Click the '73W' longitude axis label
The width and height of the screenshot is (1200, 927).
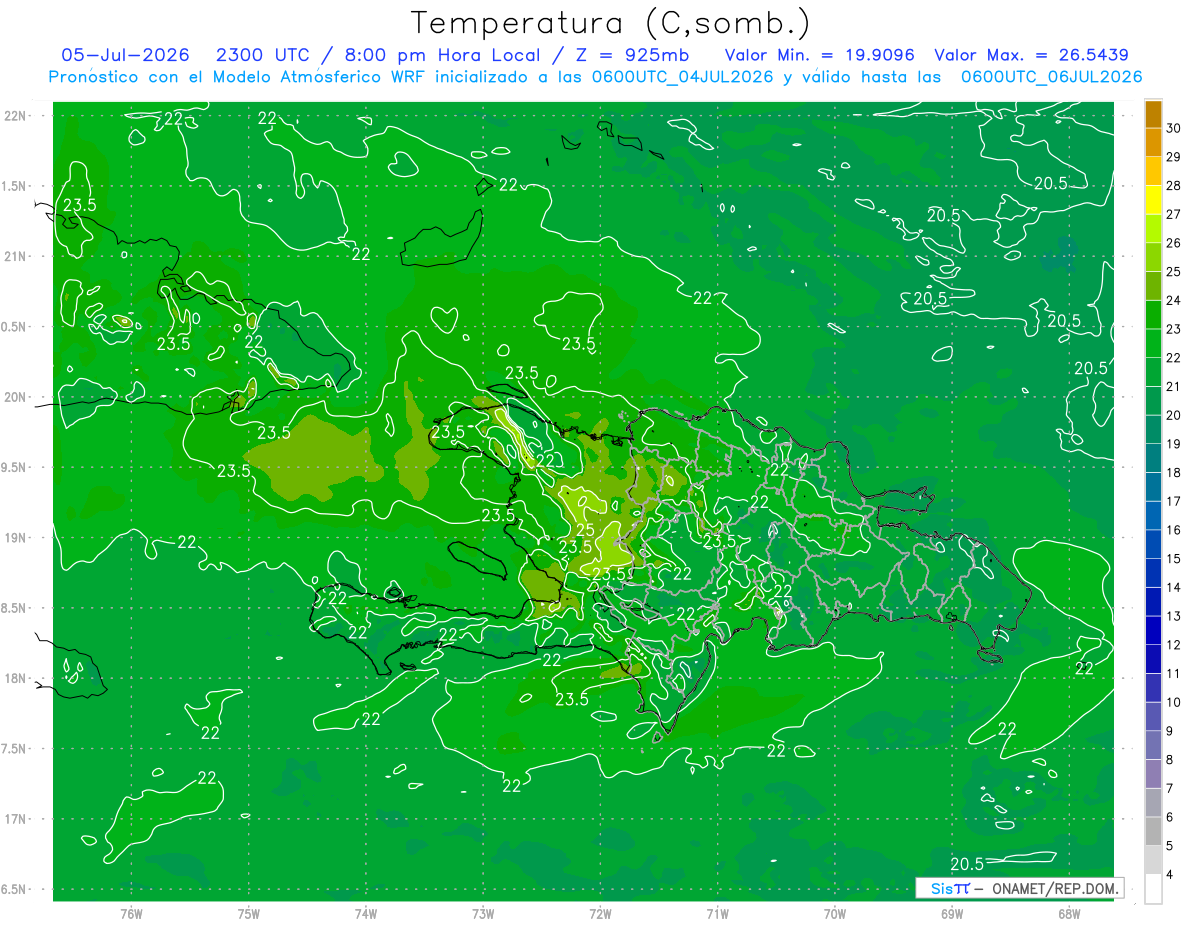pyautogui.click(x=483, y=914)
